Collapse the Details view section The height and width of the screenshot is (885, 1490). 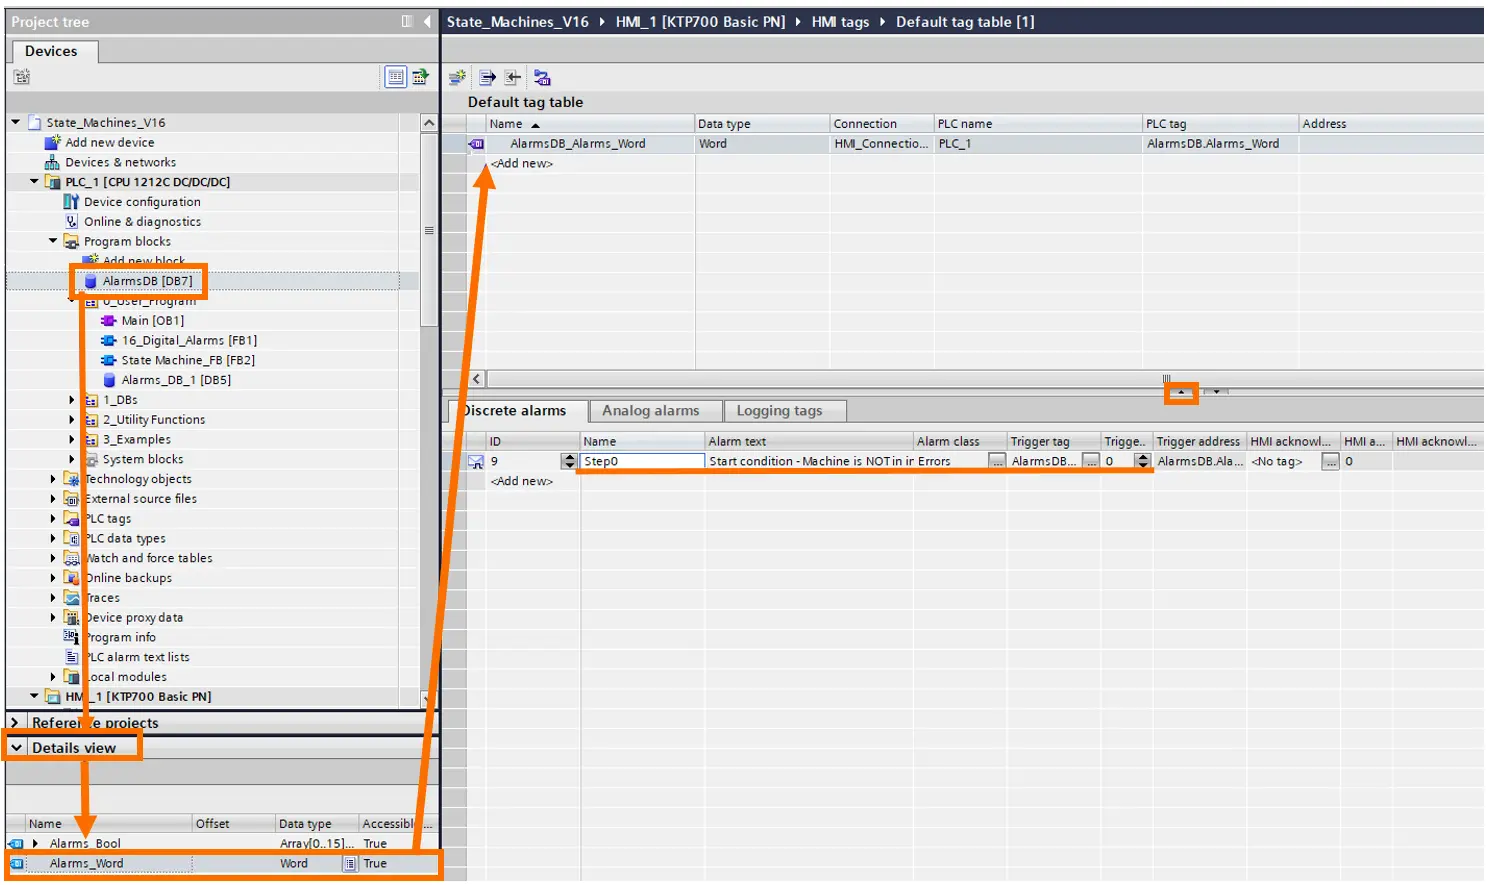[x=16, y=748]
